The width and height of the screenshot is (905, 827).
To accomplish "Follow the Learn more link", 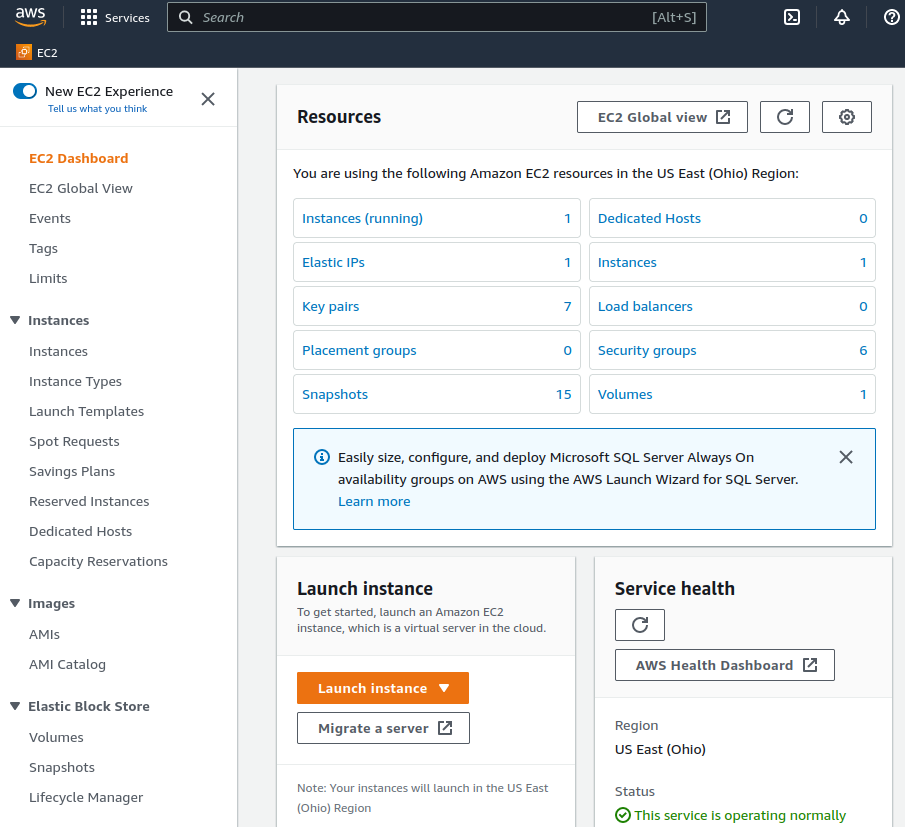I will pyautogui.click(x=374, y=501).
